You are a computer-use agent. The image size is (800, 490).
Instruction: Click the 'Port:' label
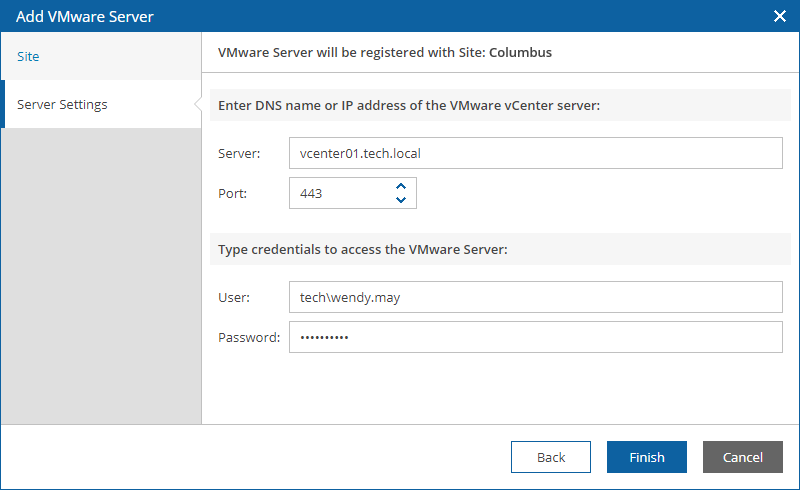232,193
